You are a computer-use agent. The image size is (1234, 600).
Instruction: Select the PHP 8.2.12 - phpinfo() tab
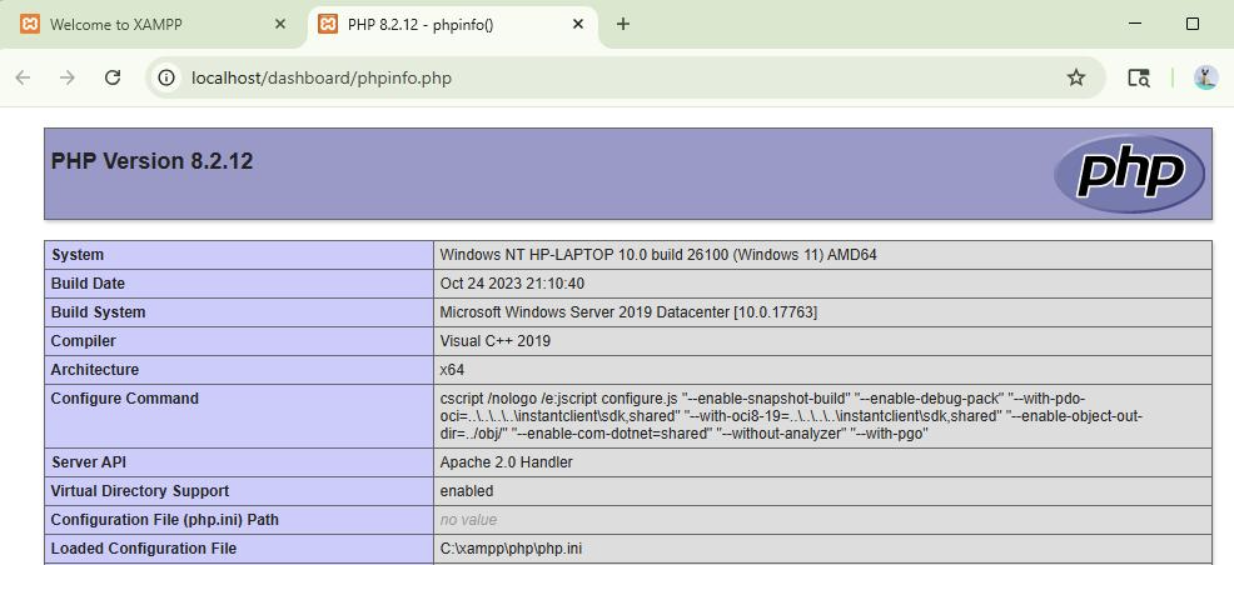[430, 24]
